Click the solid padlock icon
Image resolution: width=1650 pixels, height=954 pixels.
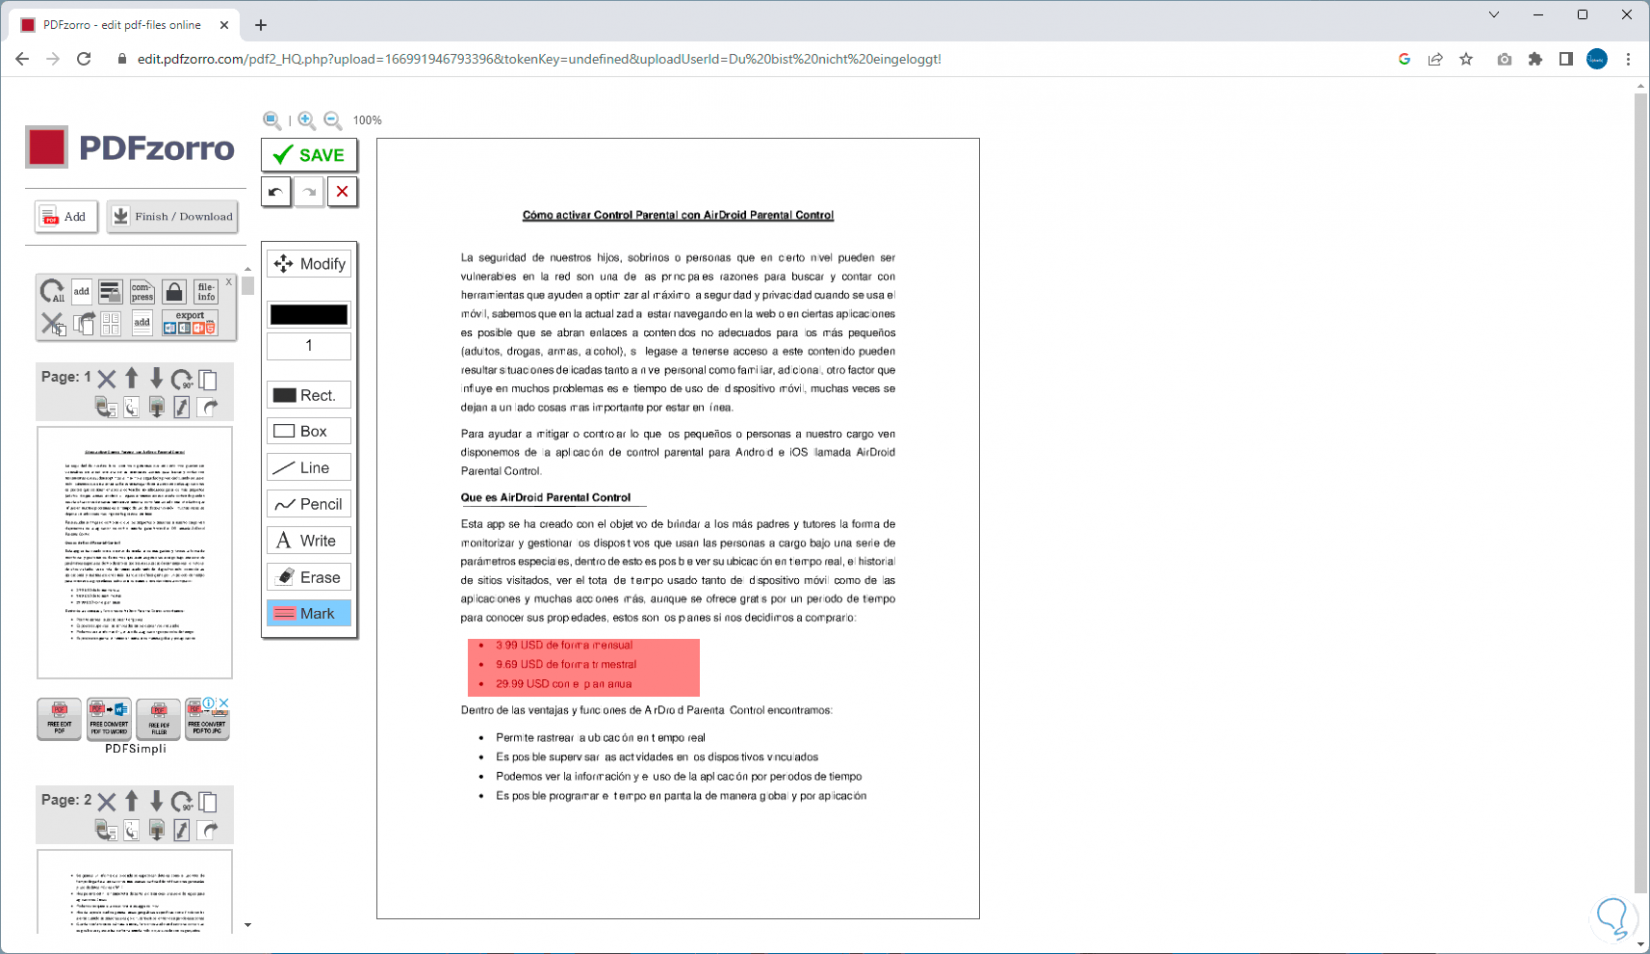(174, 291)
